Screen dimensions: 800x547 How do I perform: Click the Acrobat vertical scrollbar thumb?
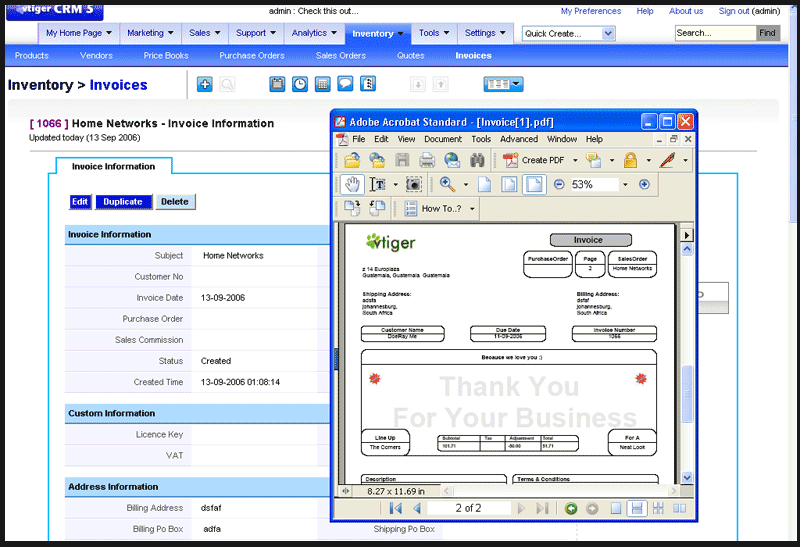(687, 393)
